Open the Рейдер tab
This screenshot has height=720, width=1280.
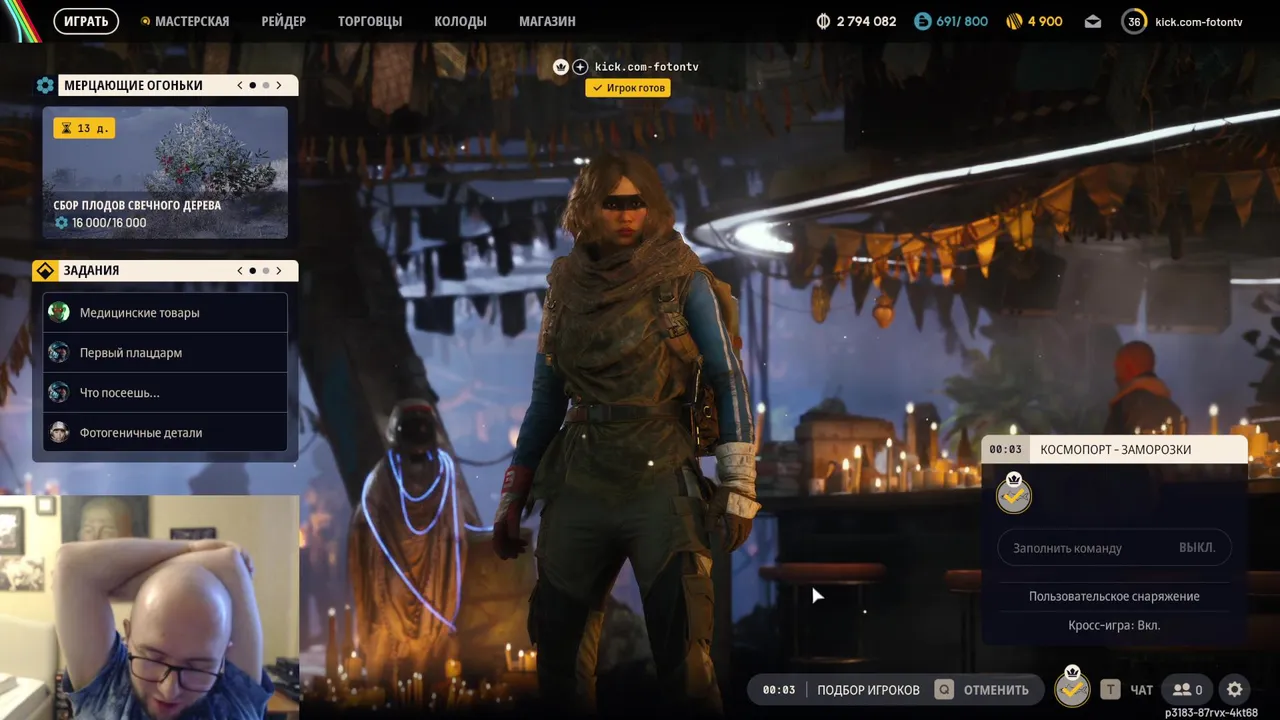[284, 21]
